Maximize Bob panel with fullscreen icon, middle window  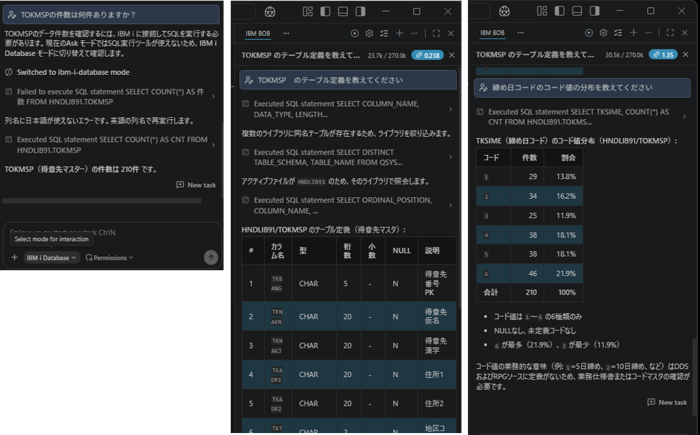click(436, 33)
